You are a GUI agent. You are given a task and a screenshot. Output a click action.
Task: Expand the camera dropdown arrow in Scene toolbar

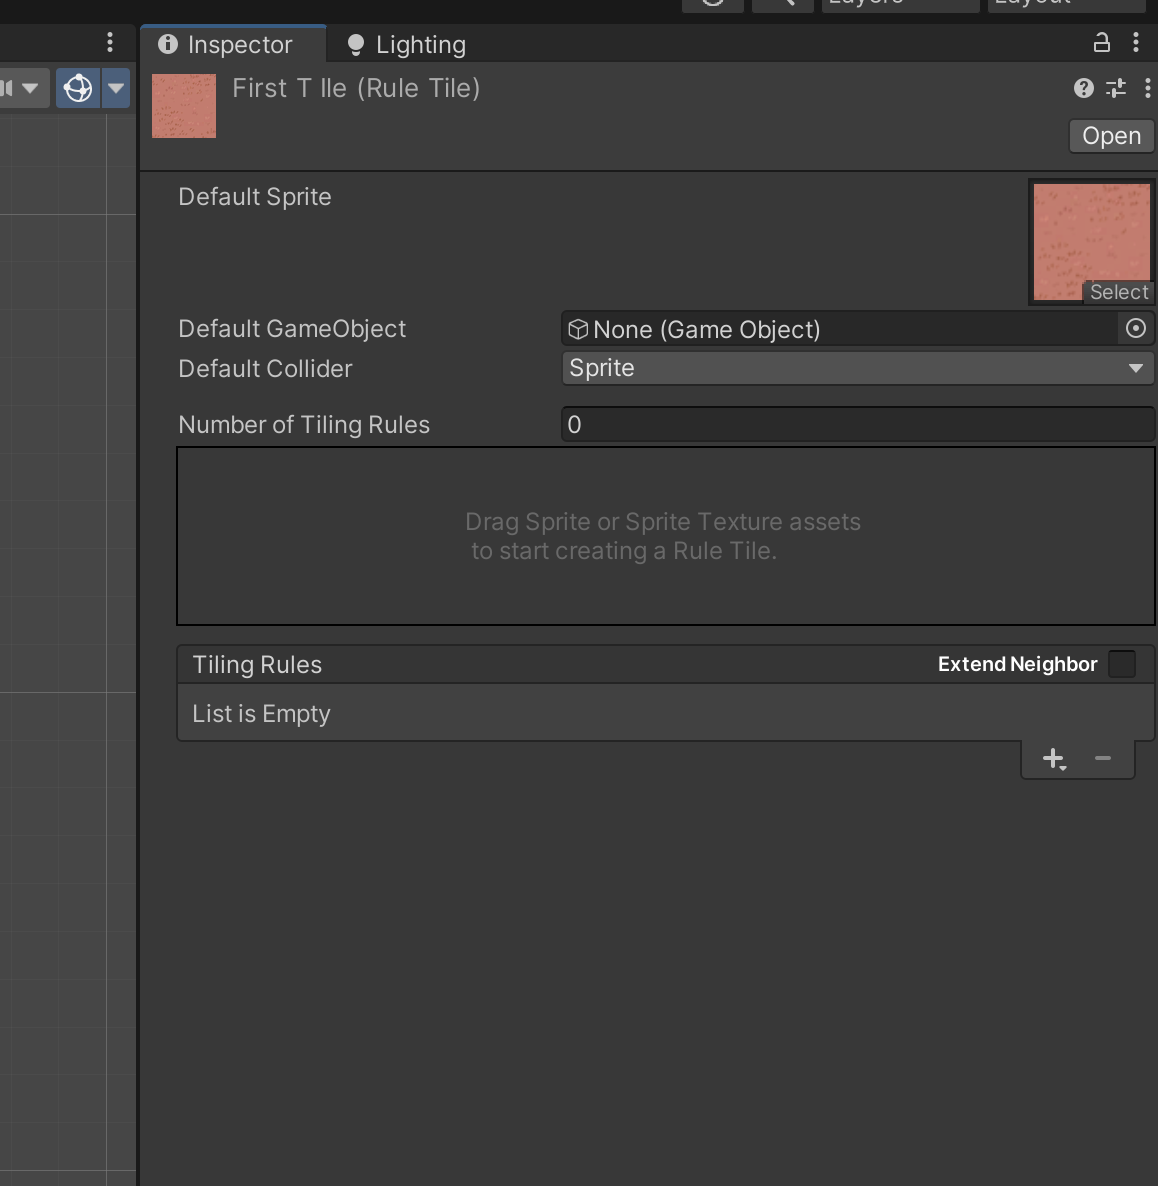[30, 88]
